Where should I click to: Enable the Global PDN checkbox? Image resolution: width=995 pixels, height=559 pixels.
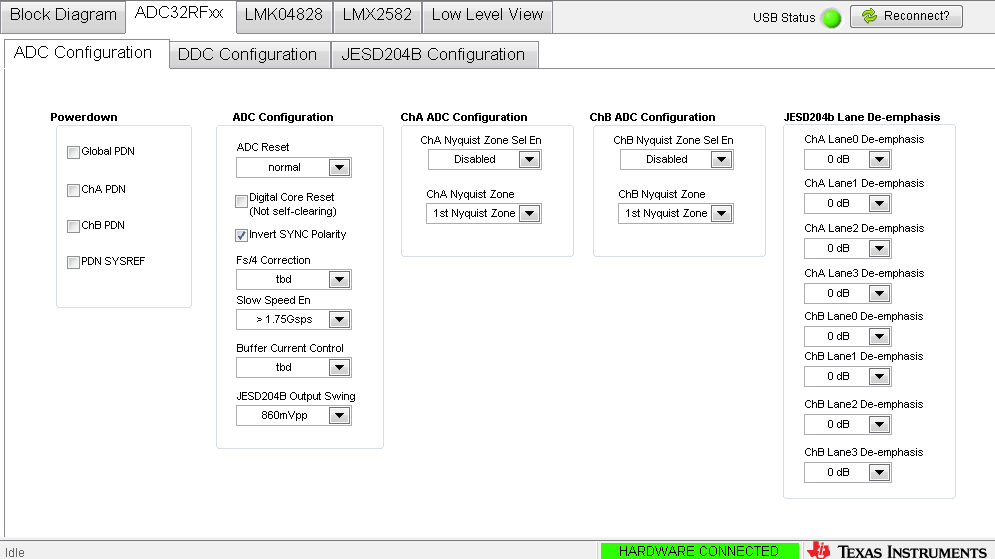tap(73, 152)
